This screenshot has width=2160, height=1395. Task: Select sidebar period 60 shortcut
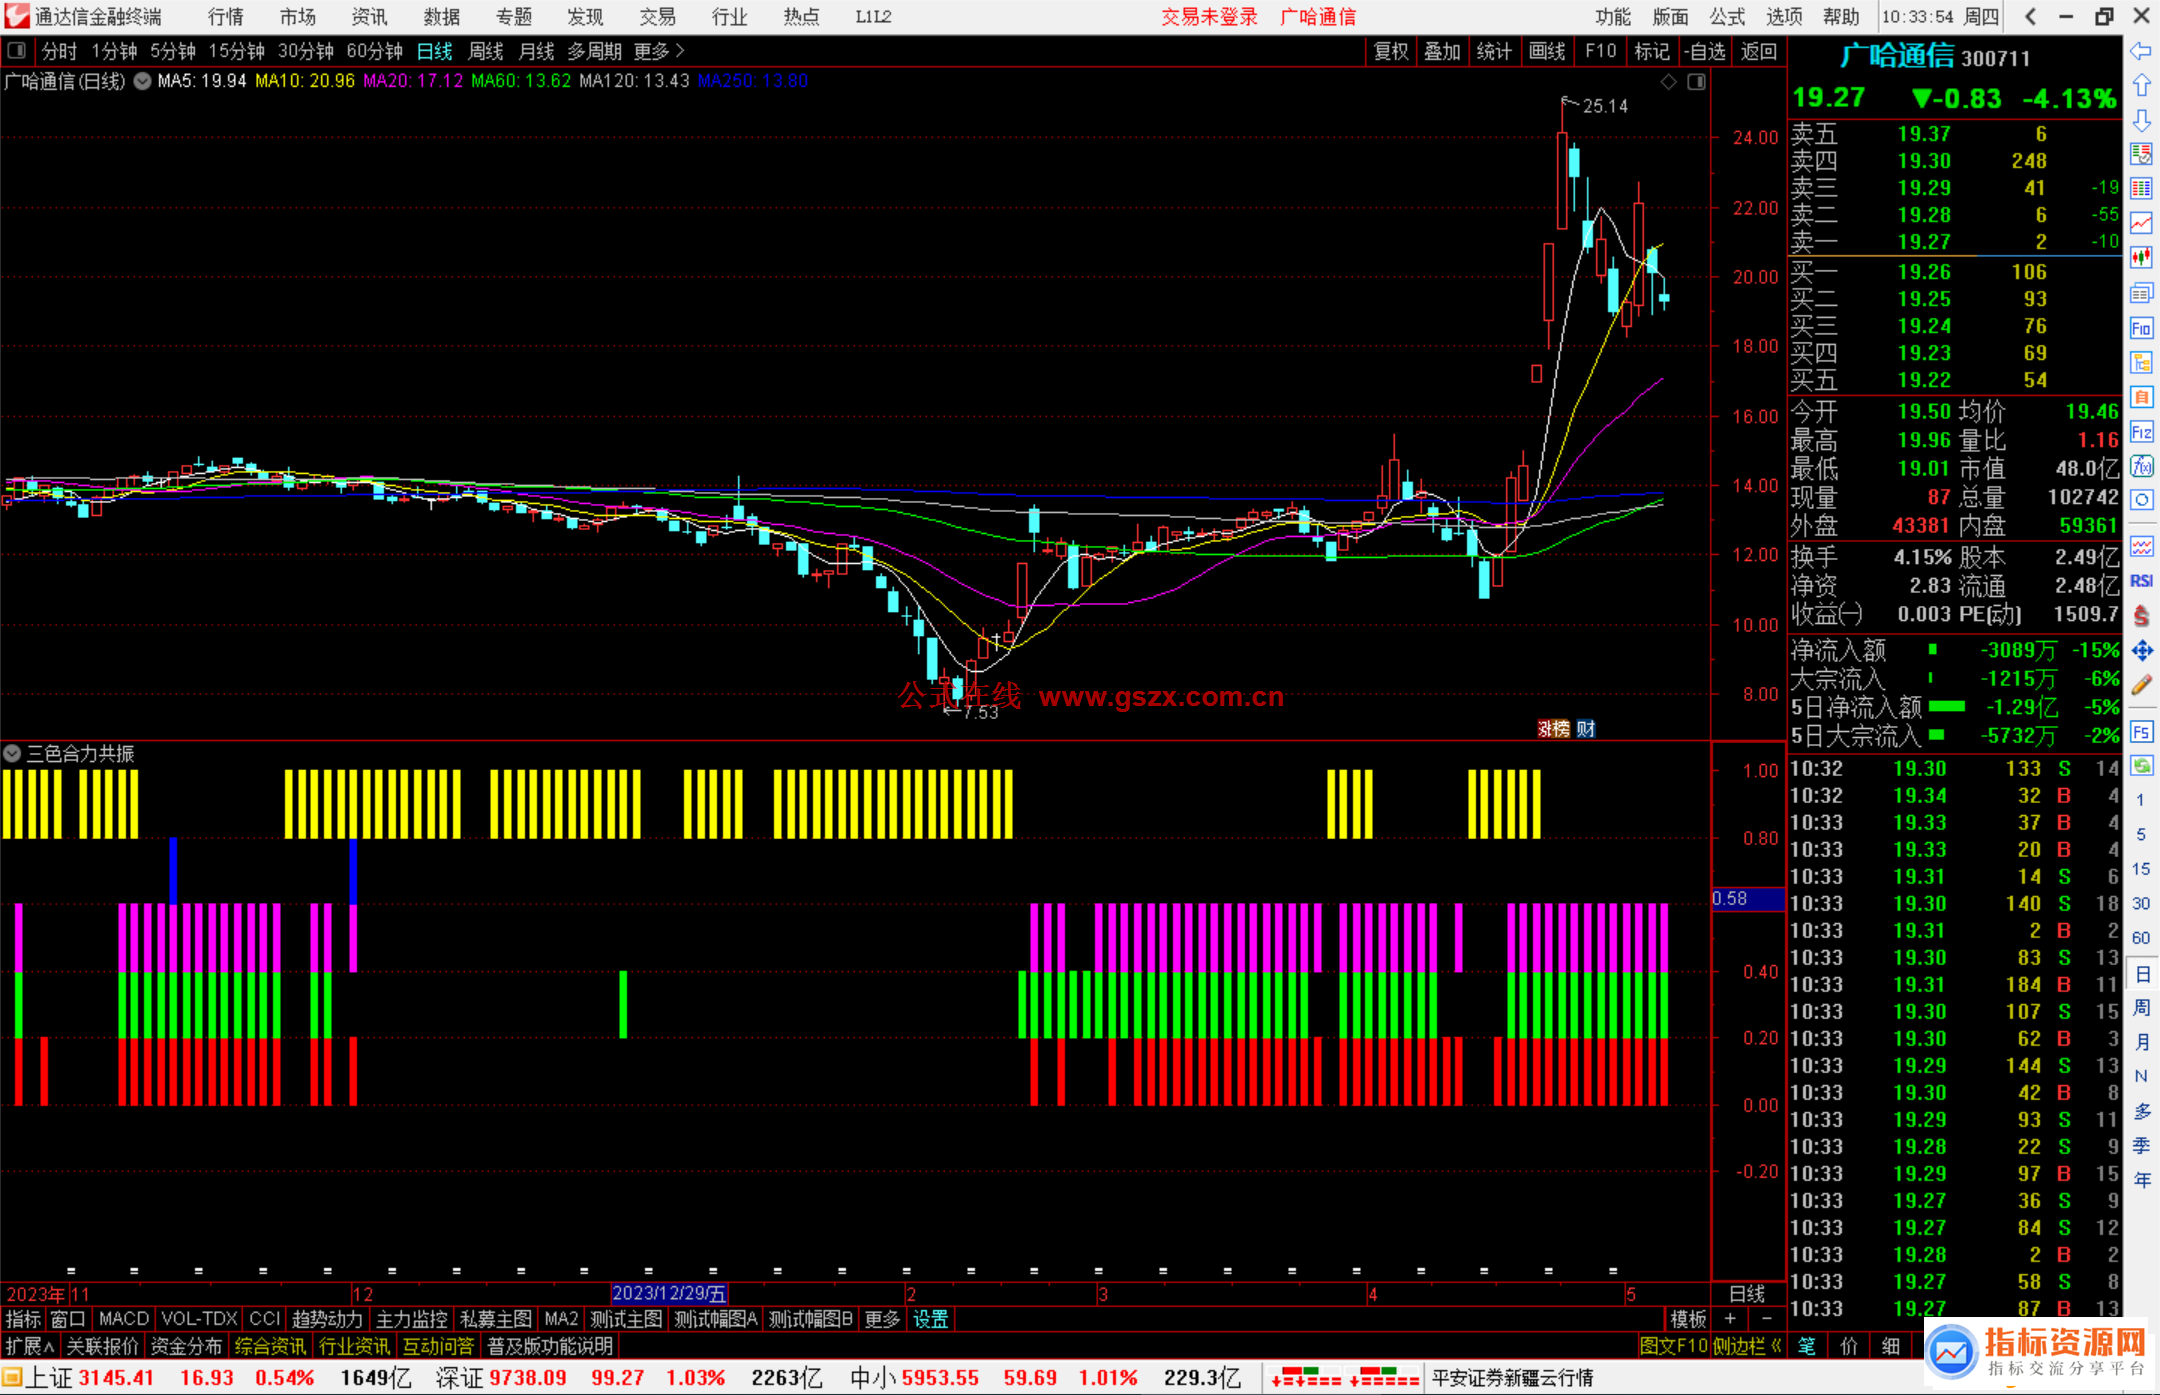(x=2141, y=938)
